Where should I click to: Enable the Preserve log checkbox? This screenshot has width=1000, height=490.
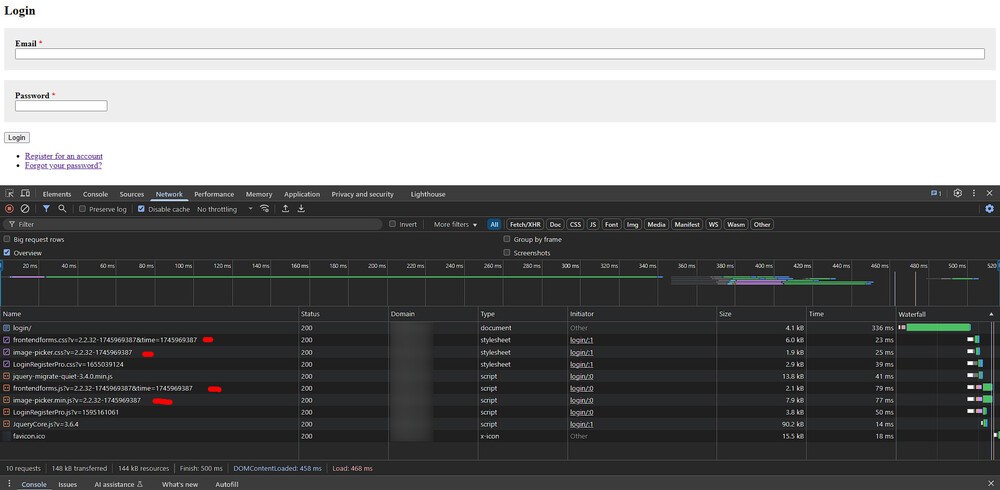click(x=83, y=209)
